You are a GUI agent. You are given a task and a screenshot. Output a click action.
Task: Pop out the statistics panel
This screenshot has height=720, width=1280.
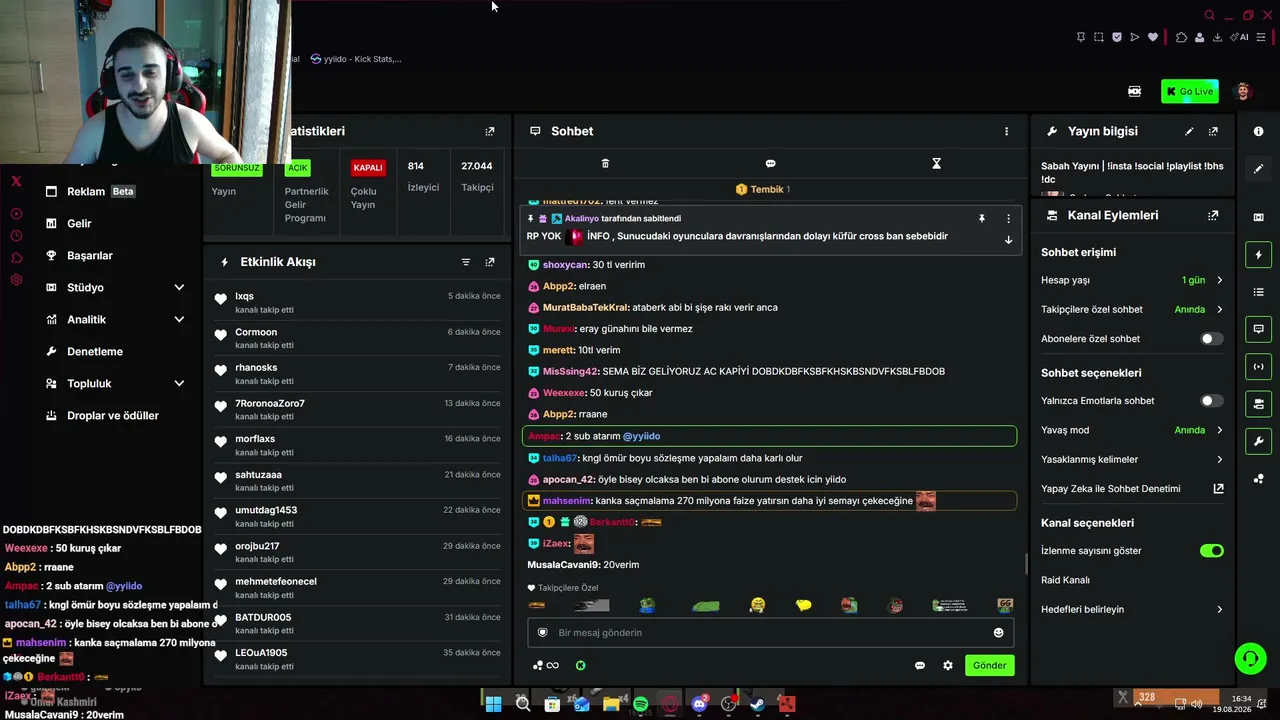[490, 131]
